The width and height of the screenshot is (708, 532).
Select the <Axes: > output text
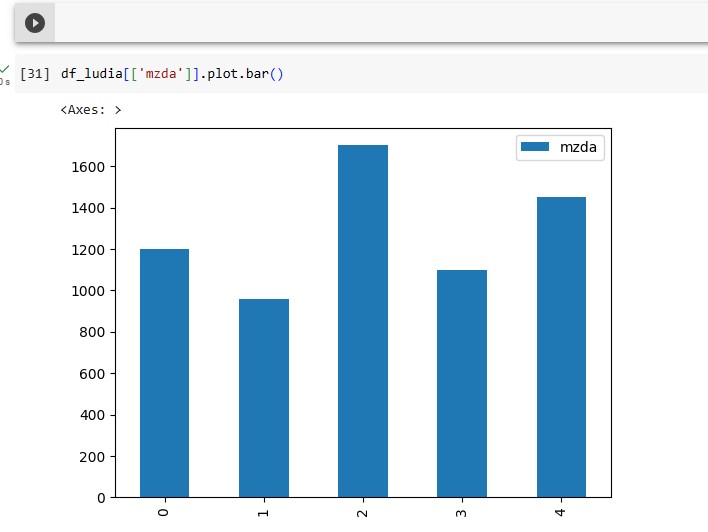click(x=91, y=110)
